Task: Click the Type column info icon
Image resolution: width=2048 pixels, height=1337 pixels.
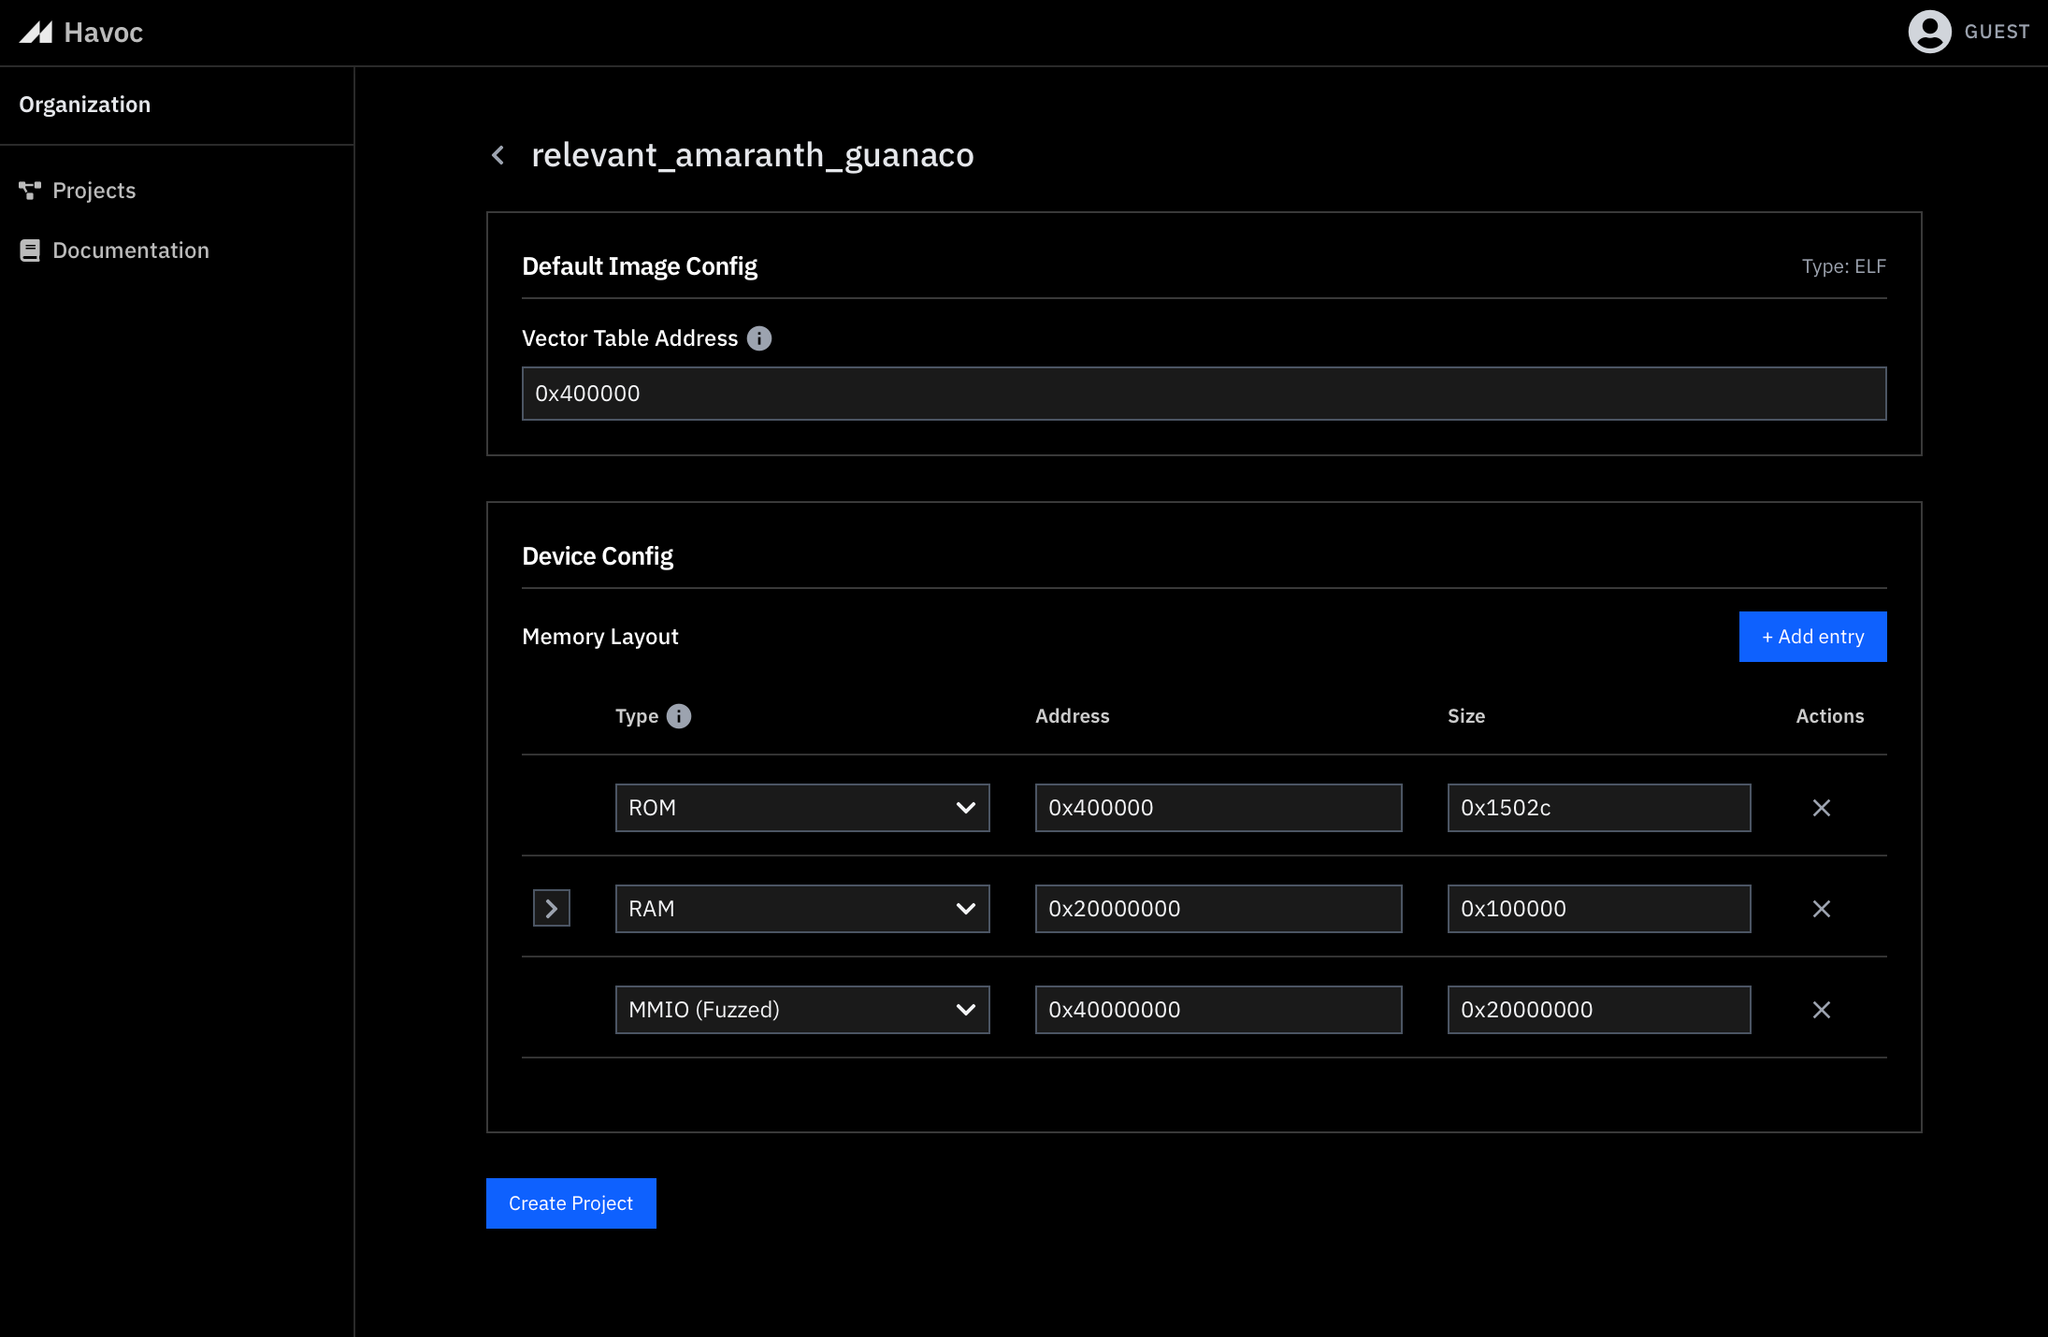Action: click(x=678, y=716)
